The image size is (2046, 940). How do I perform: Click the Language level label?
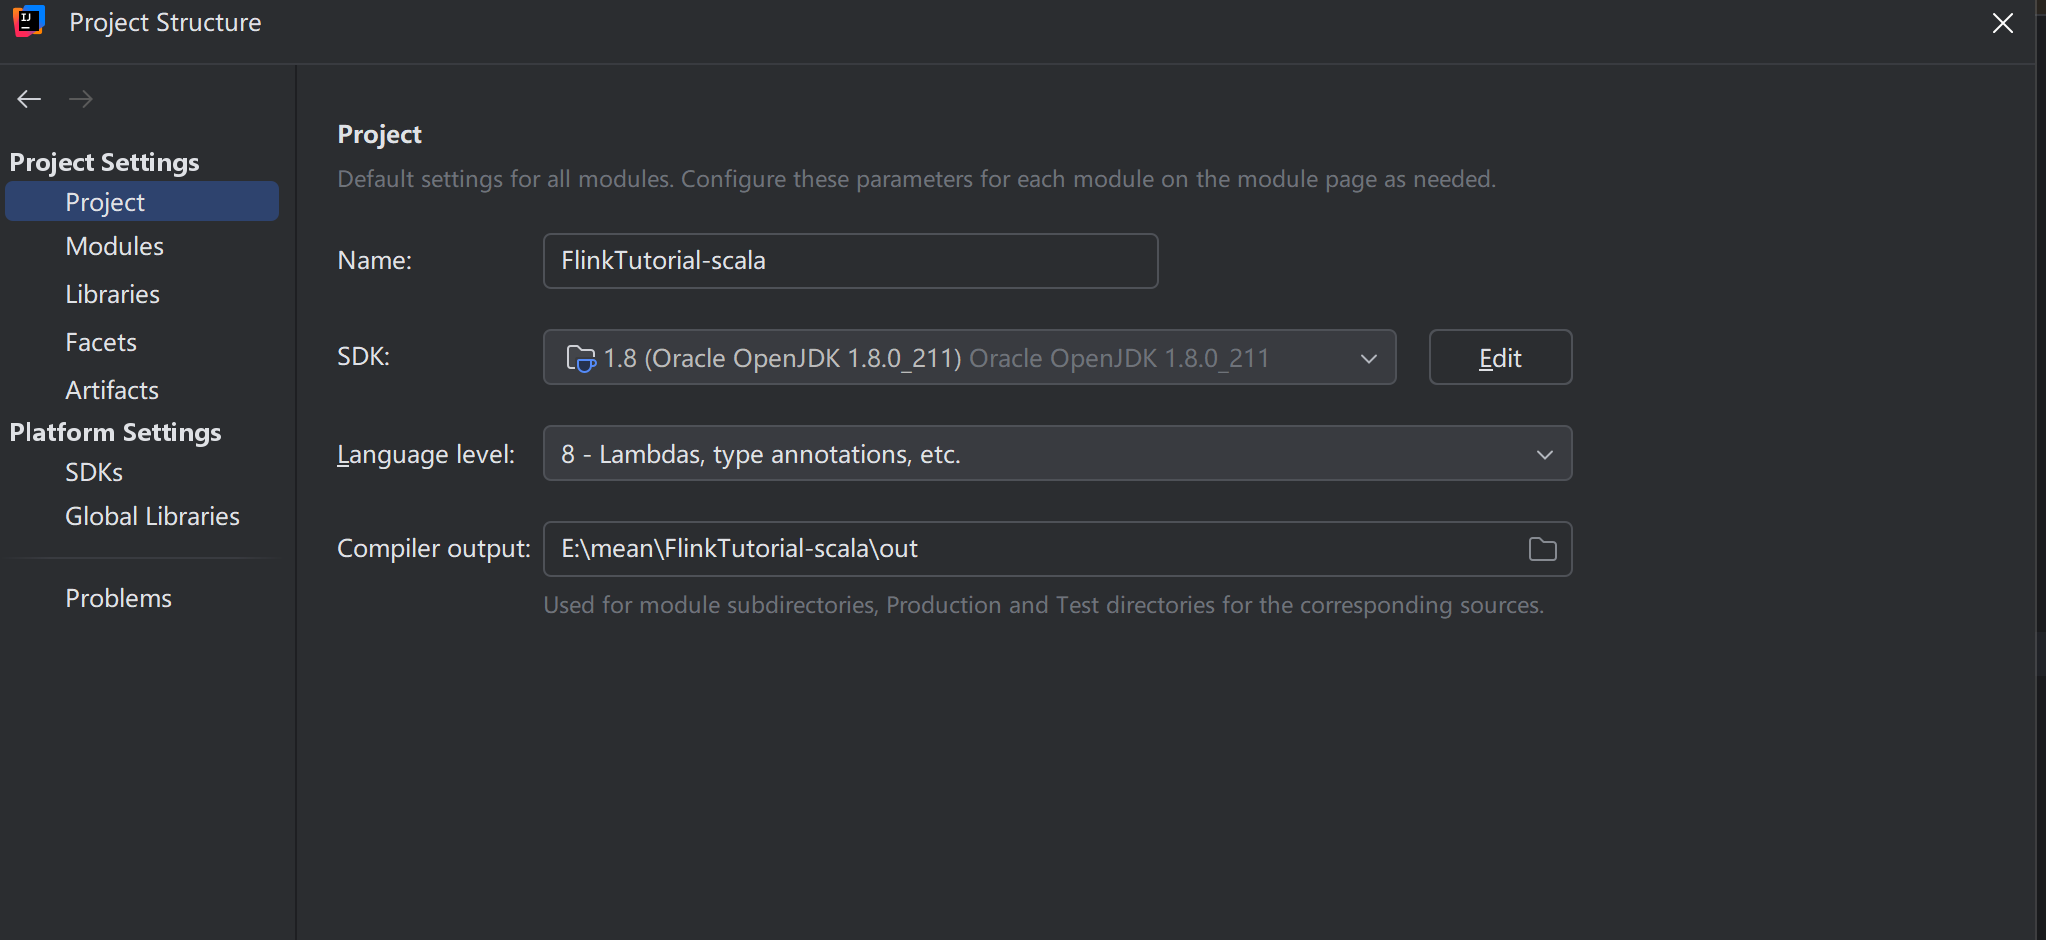pos(426,455)
